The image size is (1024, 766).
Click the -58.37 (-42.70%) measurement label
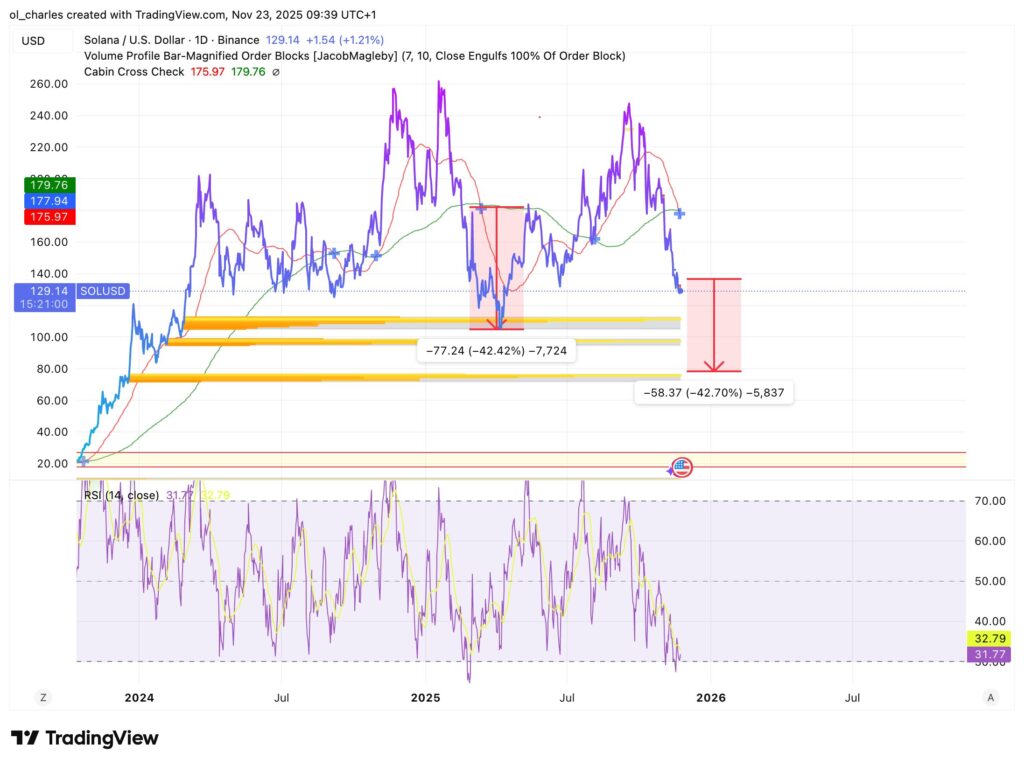click(x=714, y=393)
